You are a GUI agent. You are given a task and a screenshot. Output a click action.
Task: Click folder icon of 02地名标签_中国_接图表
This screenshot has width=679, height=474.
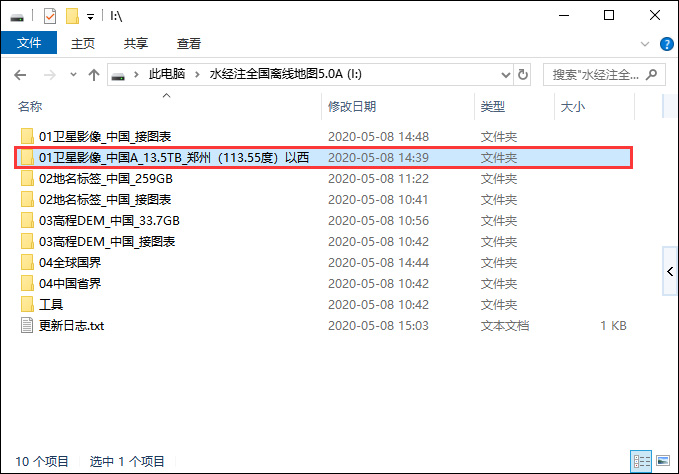[x=27, y=200]
